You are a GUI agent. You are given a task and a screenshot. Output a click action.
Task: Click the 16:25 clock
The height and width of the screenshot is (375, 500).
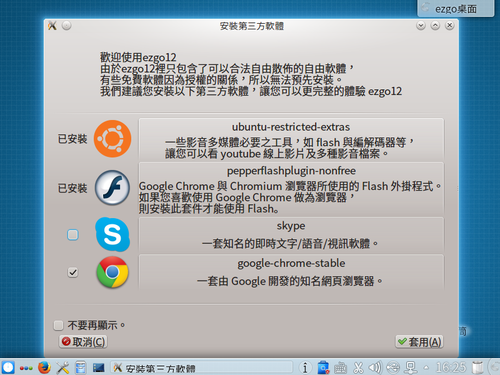tap(451, 368)
